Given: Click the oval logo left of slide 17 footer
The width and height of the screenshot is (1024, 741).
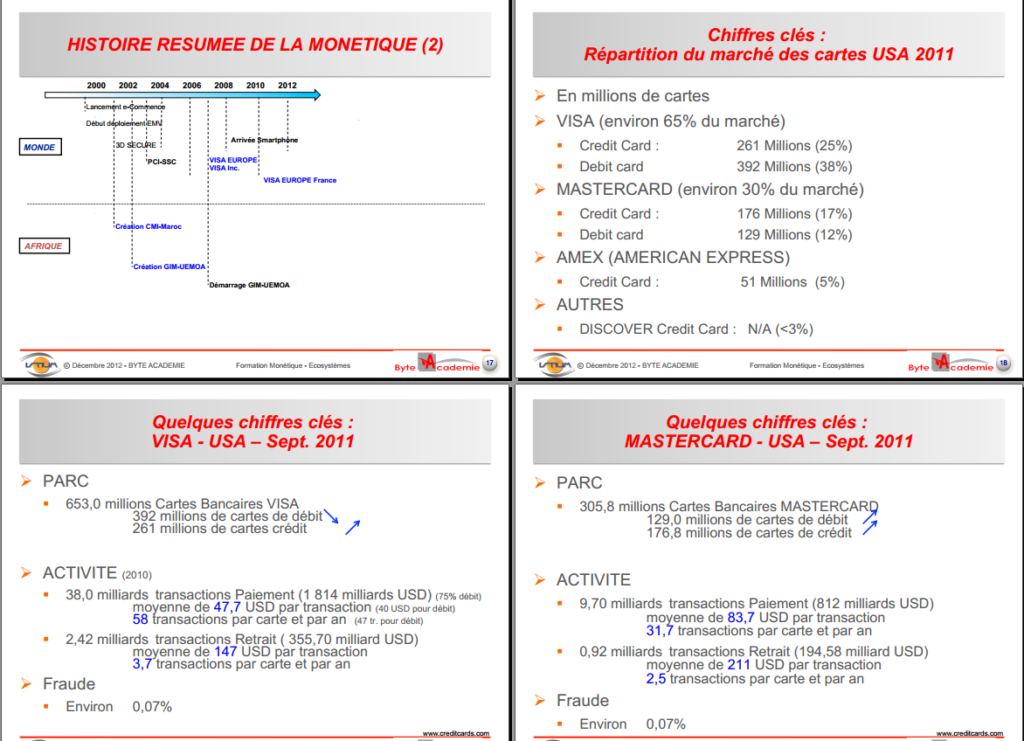Looking at the screenshot, I should pyautogui.click(x=39, y=364).
